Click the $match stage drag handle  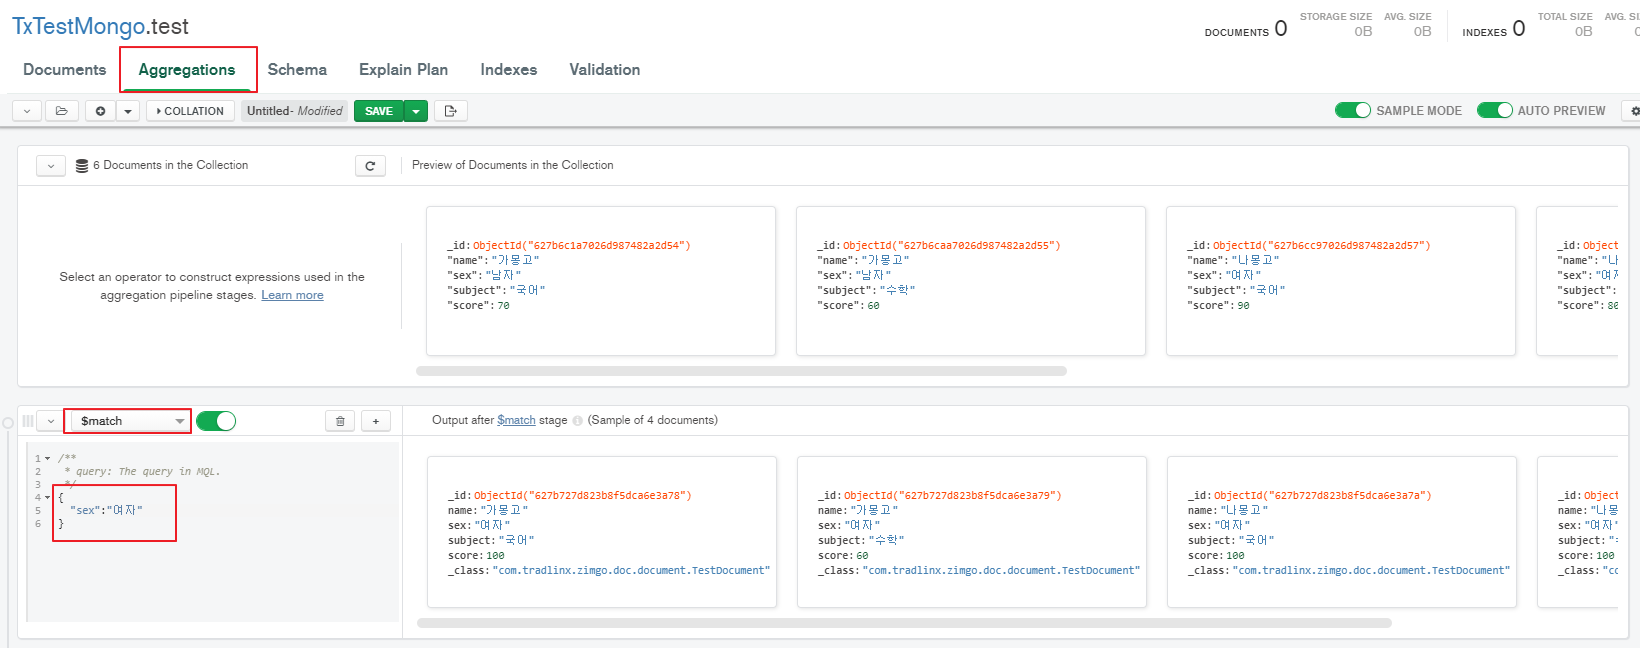[x=28, y=421]
